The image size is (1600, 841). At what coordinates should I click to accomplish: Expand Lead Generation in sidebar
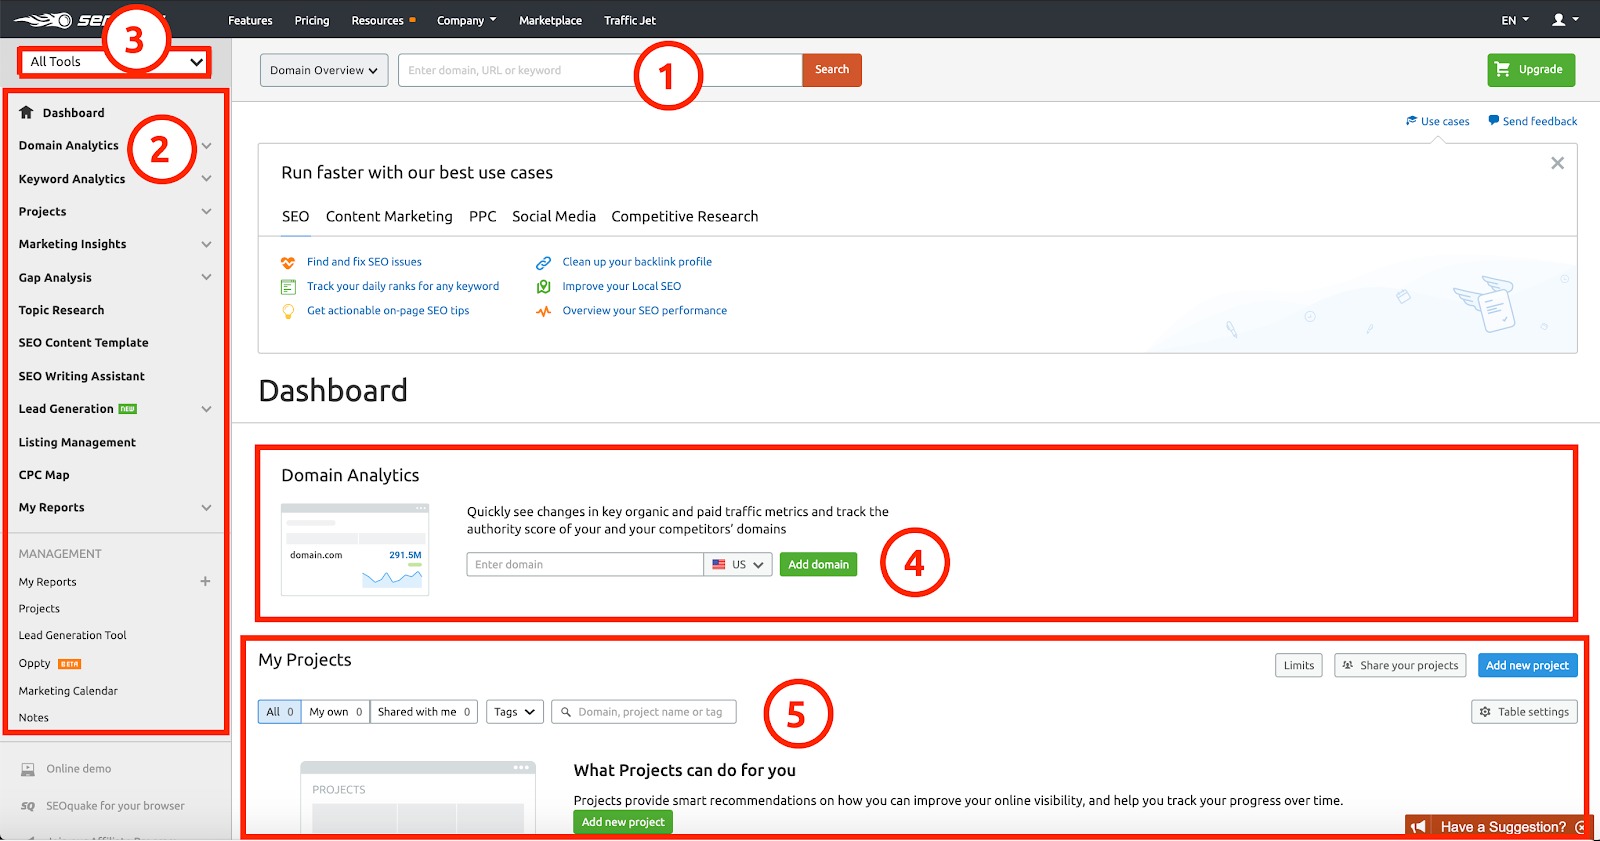point(206,409)
